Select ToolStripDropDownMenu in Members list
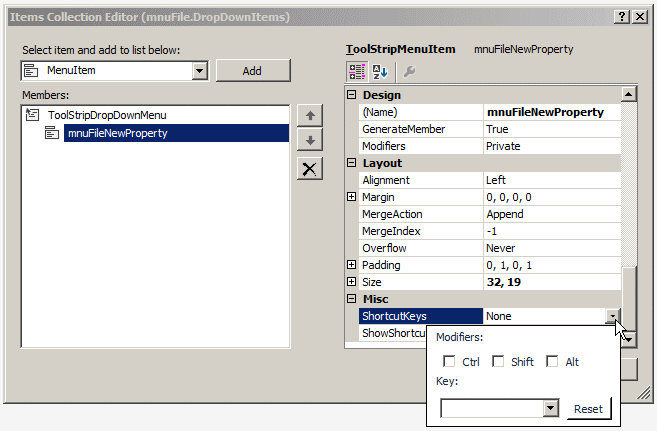657x431 pixels. pyautogui.click(x=107, y=115)
